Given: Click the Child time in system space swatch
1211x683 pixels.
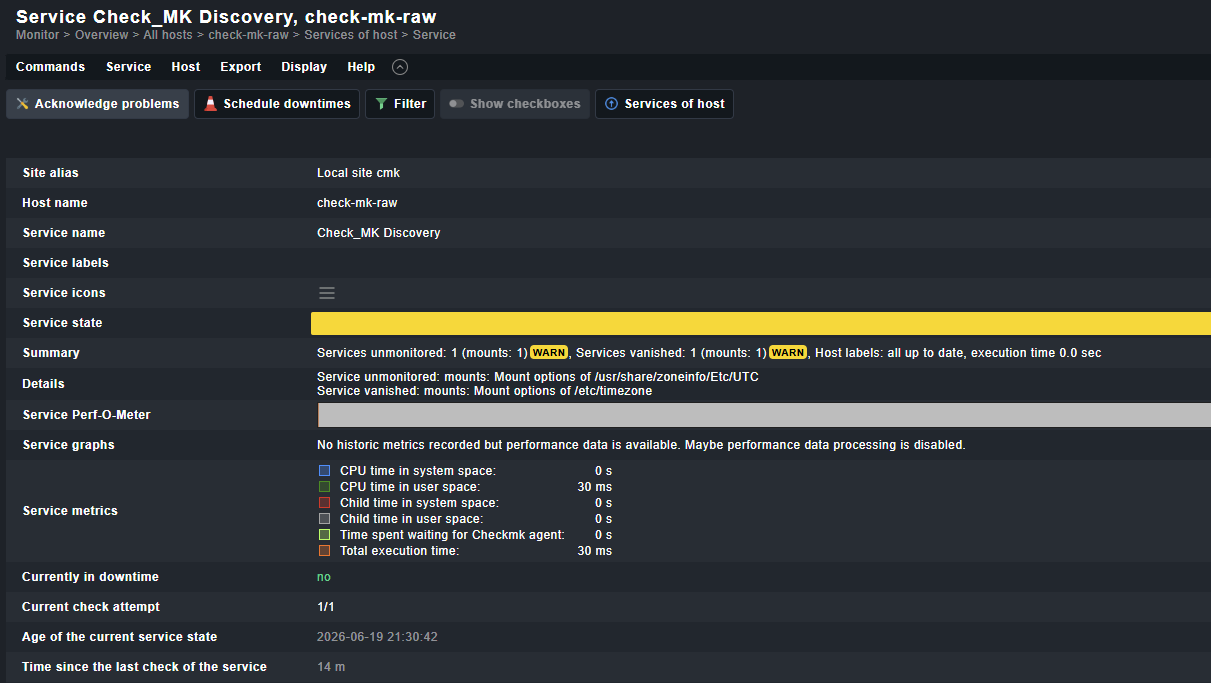Looking at the screenshot, I should (x=324, y=502).
